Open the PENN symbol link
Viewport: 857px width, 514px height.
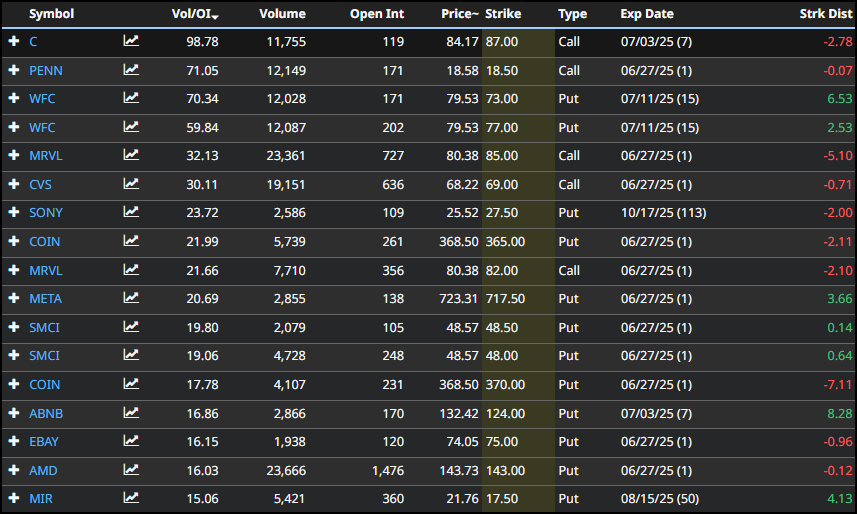[x=46, y=71]
